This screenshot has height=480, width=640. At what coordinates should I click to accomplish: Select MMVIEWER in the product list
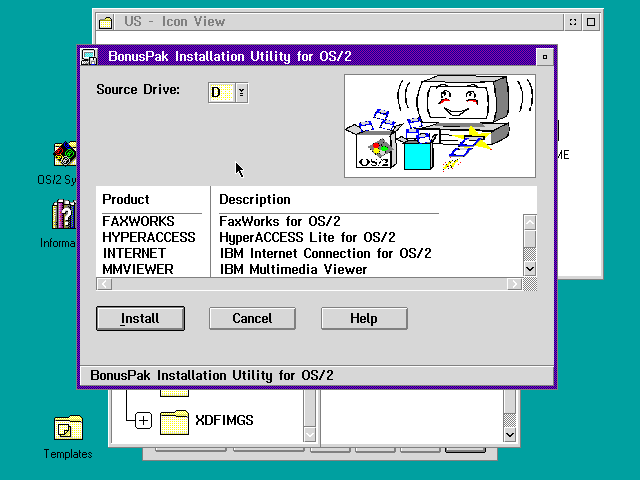[x=138, y=269]
